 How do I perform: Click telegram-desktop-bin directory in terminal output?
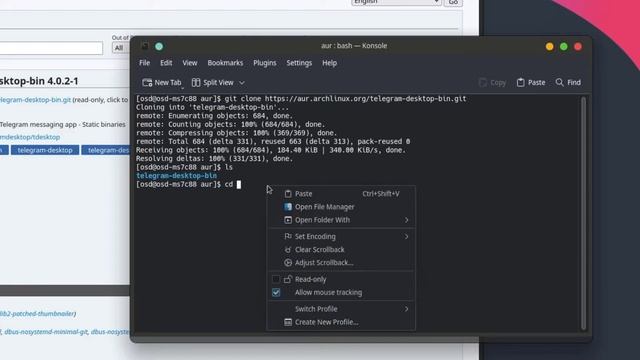point(176,176)
